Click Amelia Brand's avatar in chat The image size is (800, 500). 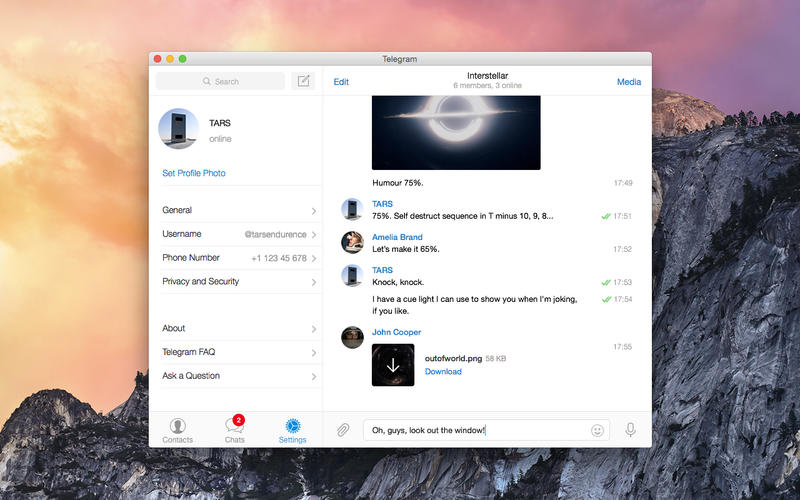[x=352, y=242]
